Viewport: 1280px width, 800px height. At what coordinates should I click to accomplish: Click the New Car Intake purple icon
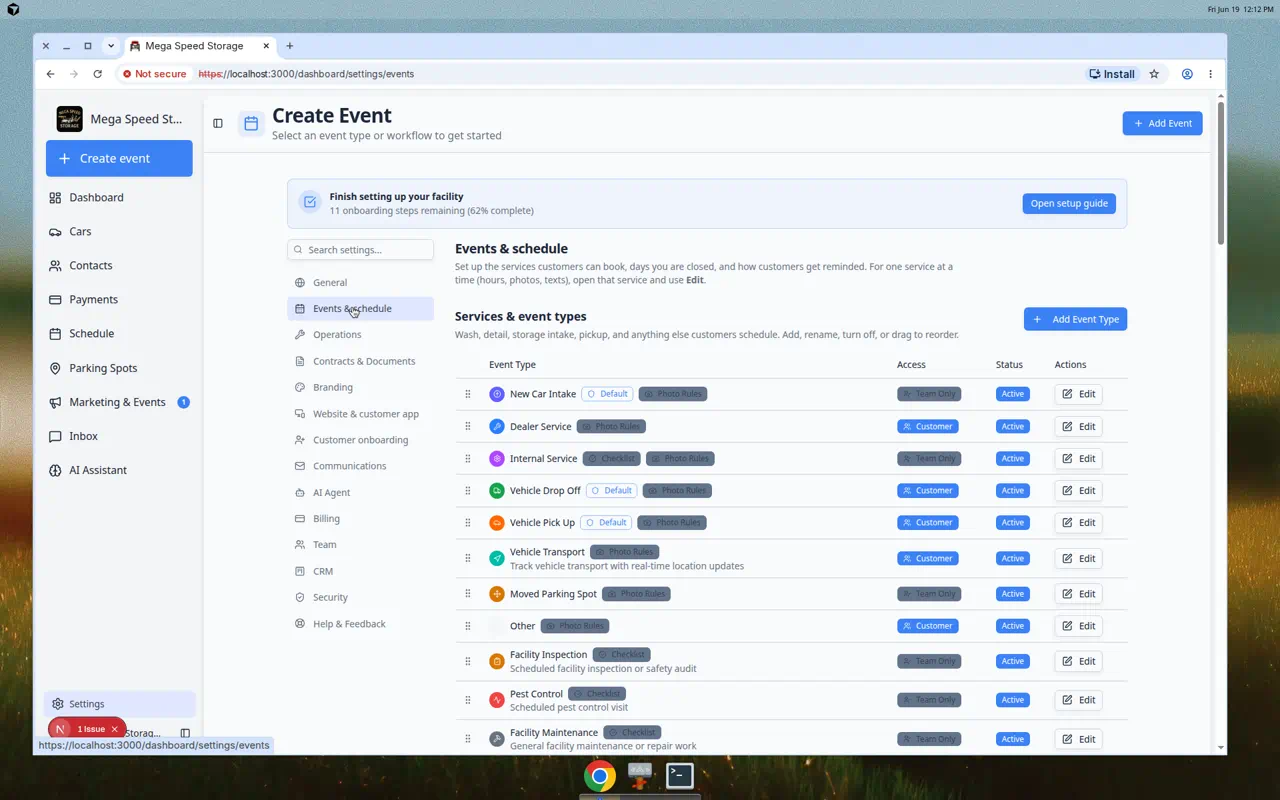[497, 394]
